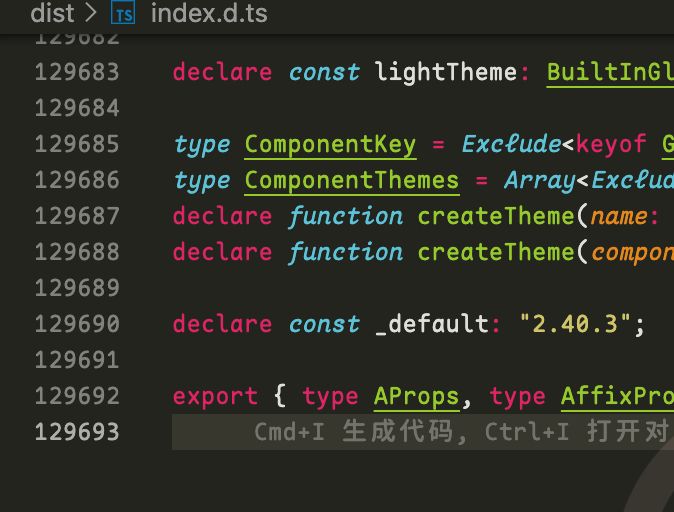Click line number 129691

(x=77, y=360)
